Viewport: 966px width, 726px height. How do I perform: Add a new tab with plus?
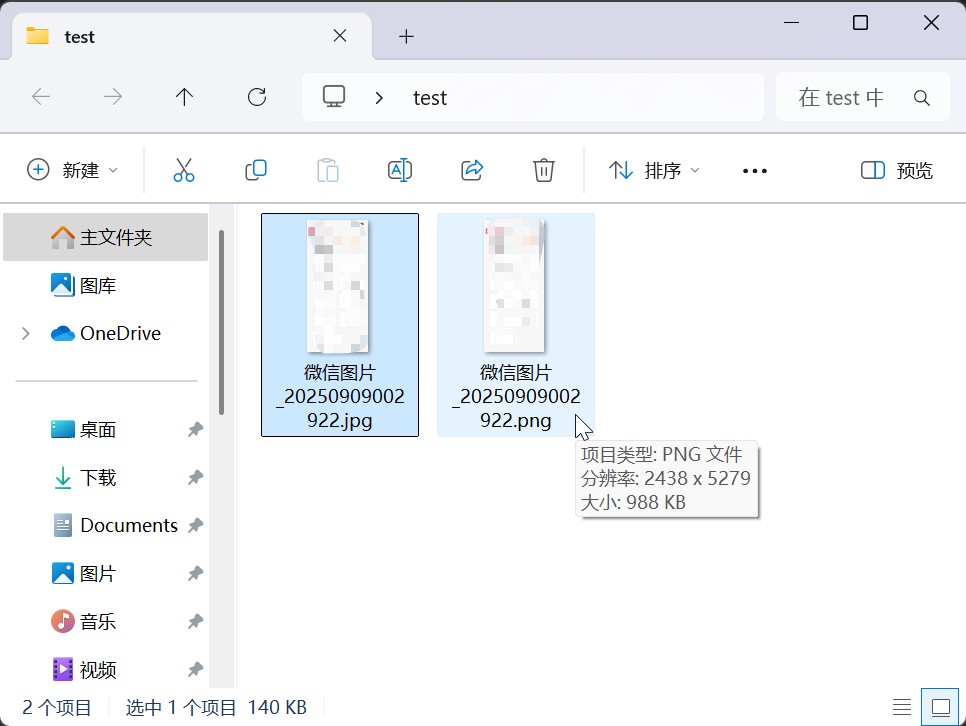pyautogui.click(x=406, y=36)
